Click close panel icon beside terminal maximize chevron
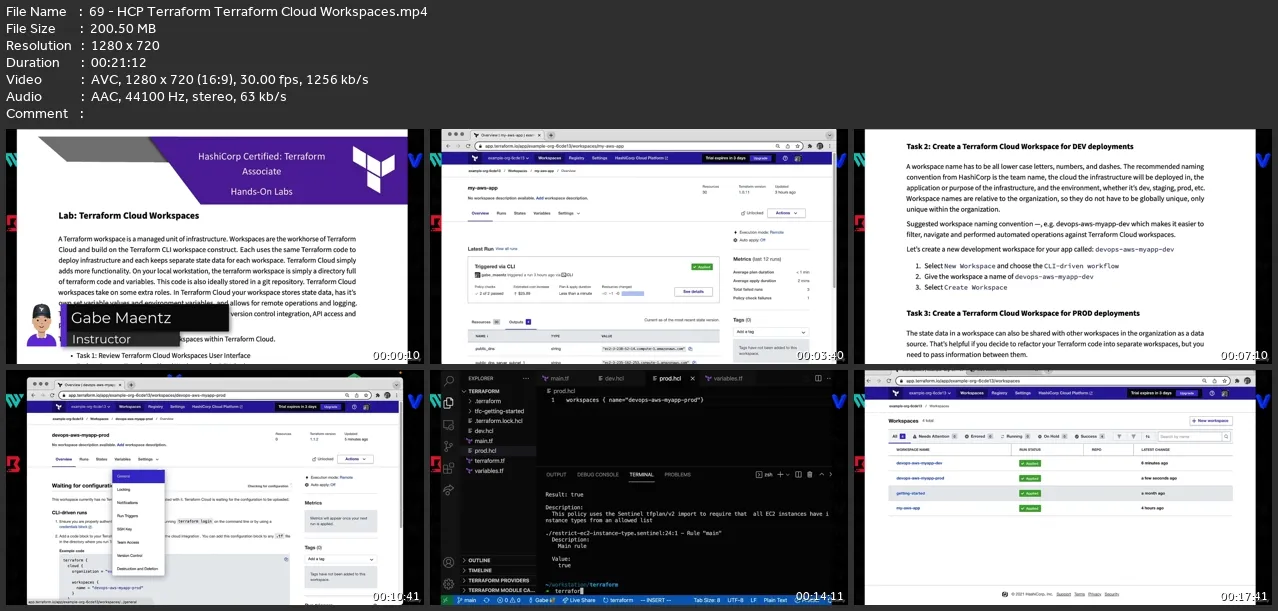 pos(831,475)
